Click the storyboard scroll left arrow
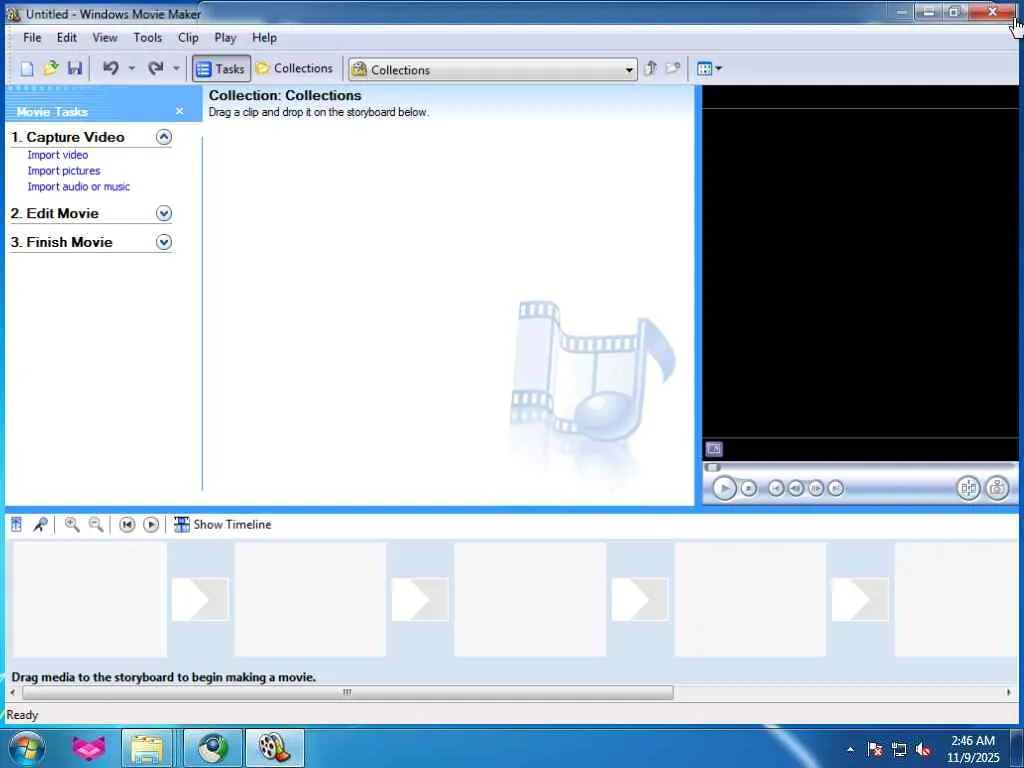This screenshot has width=1024, height=768. (13, 692)
